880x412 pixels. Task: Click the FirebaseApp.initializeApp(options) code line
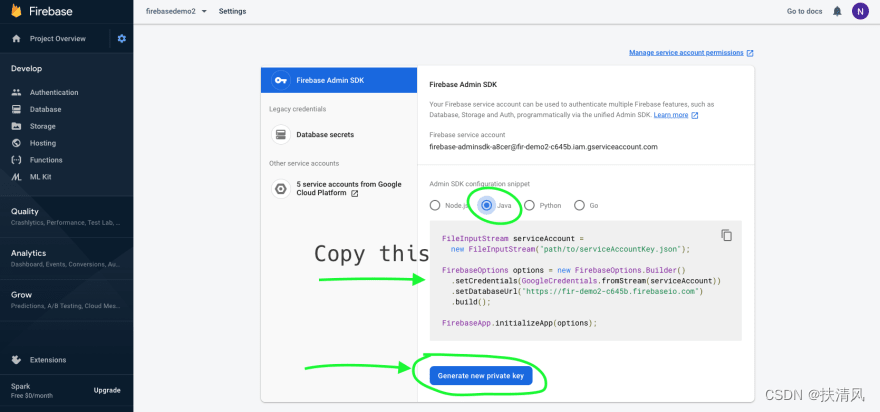coord(520,323)
